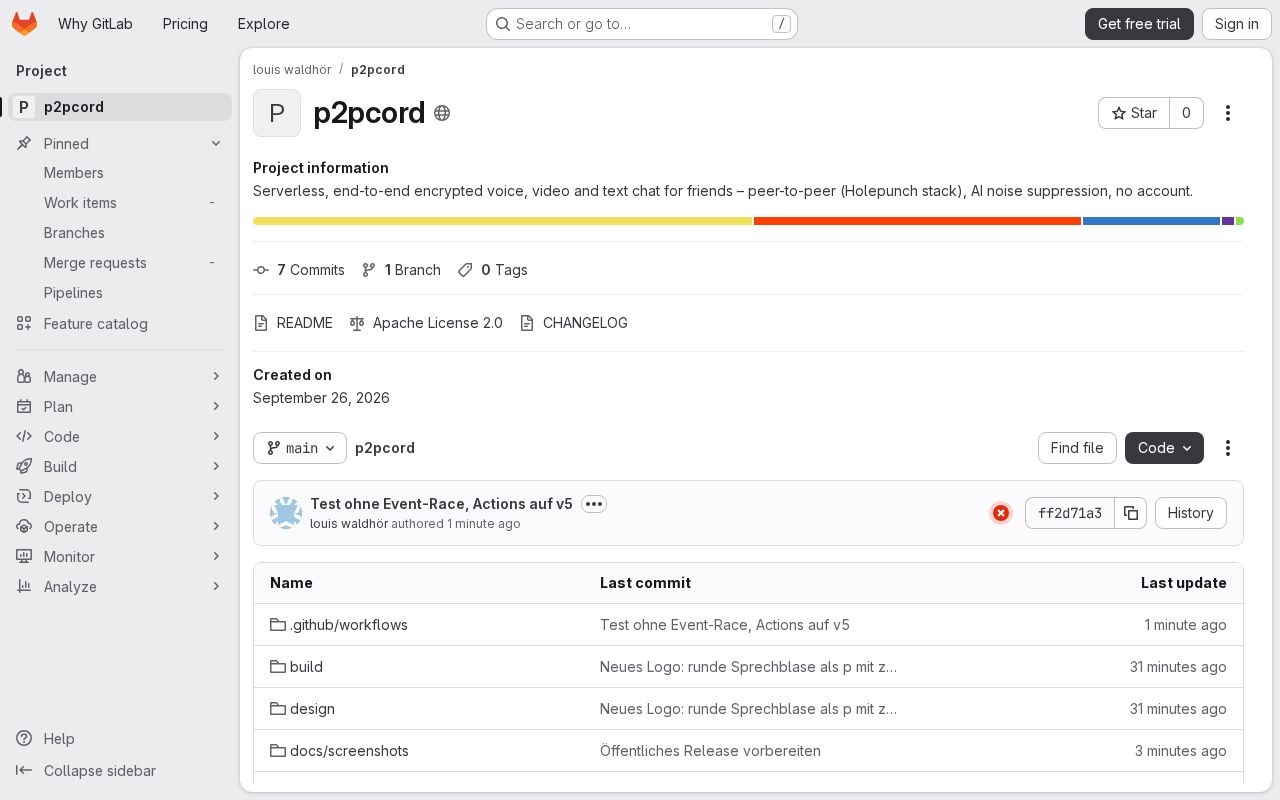
Task: Click the yellow language bar segment
Action: 502,221
